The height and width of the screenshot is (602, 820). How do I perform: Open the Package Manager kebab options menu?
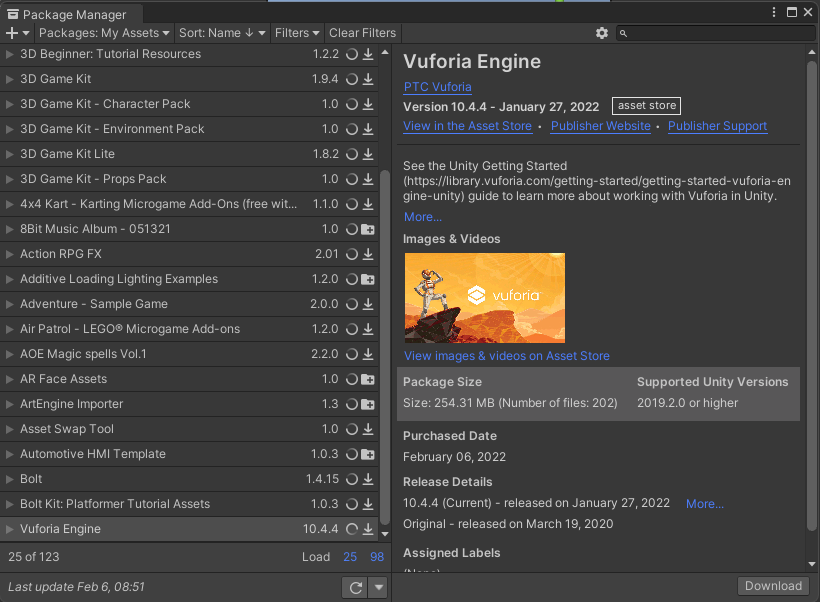[x=773, y=13]
